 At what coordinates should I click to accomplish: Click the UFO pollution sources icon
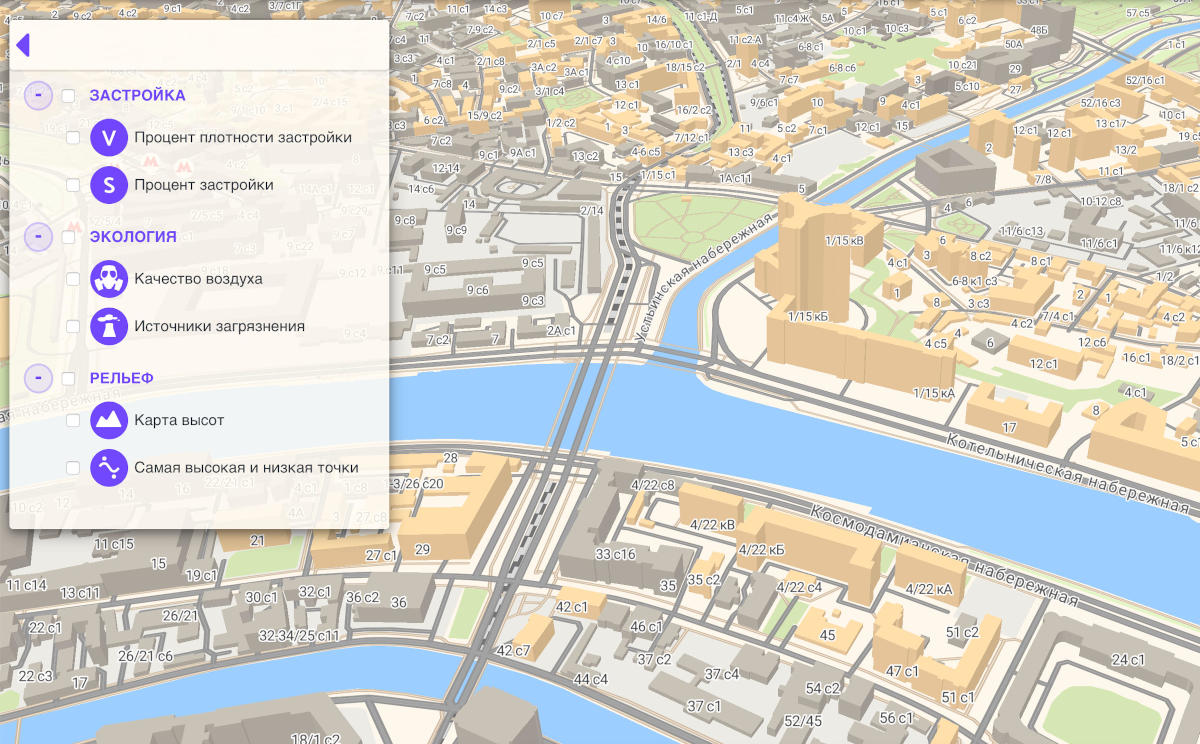[x=109, y=326]
